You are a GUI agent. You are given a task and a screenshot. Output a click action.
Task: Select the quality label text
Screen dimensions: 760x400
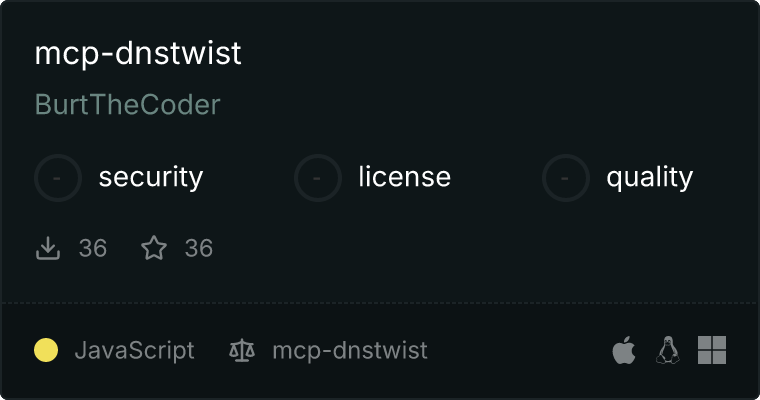(649, 177)
